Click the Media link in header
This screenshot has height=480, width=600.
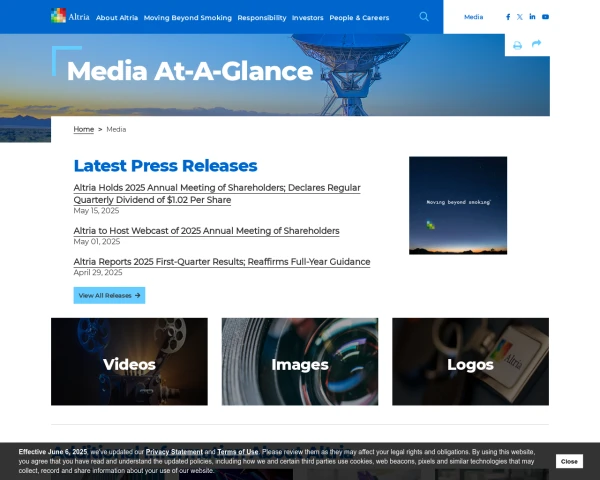click(x=473, y=17)
